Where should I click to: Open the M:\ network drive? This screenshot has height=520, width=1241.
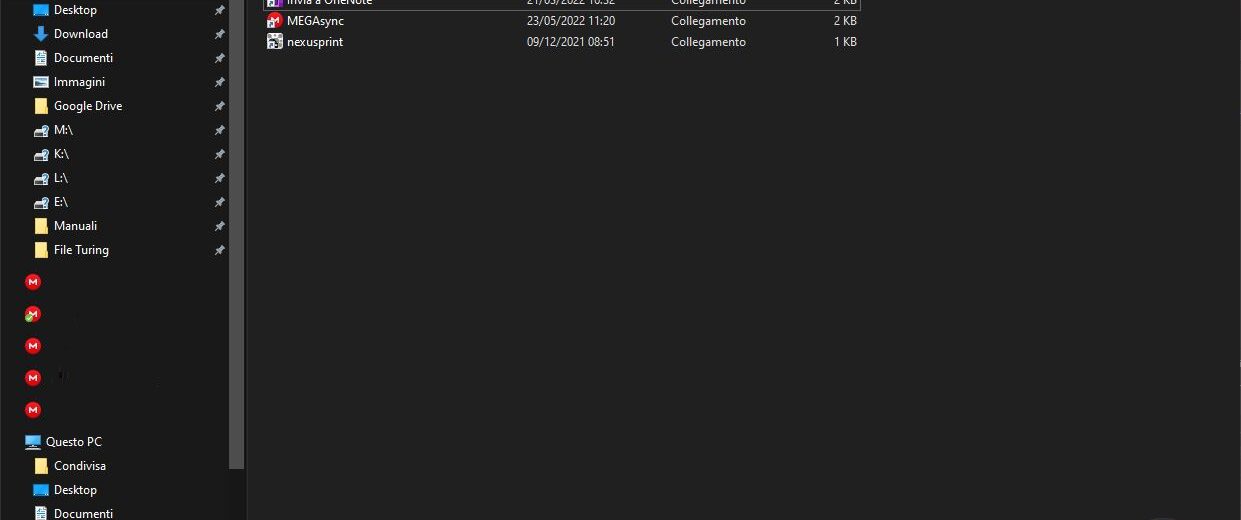click(x=63, y=130)
